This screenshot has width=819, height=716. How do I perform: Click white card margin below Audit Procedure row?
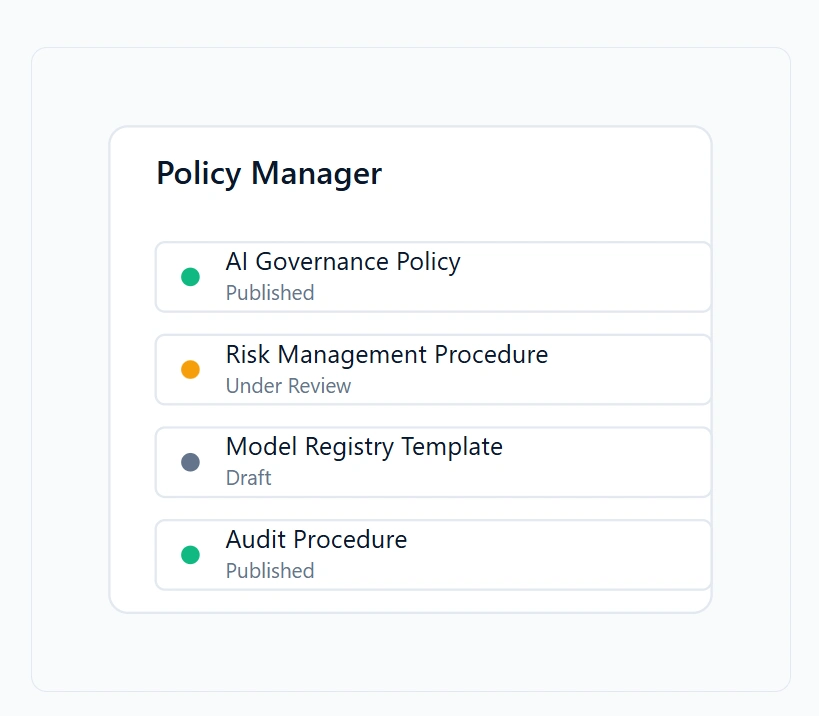pos(410,601)
